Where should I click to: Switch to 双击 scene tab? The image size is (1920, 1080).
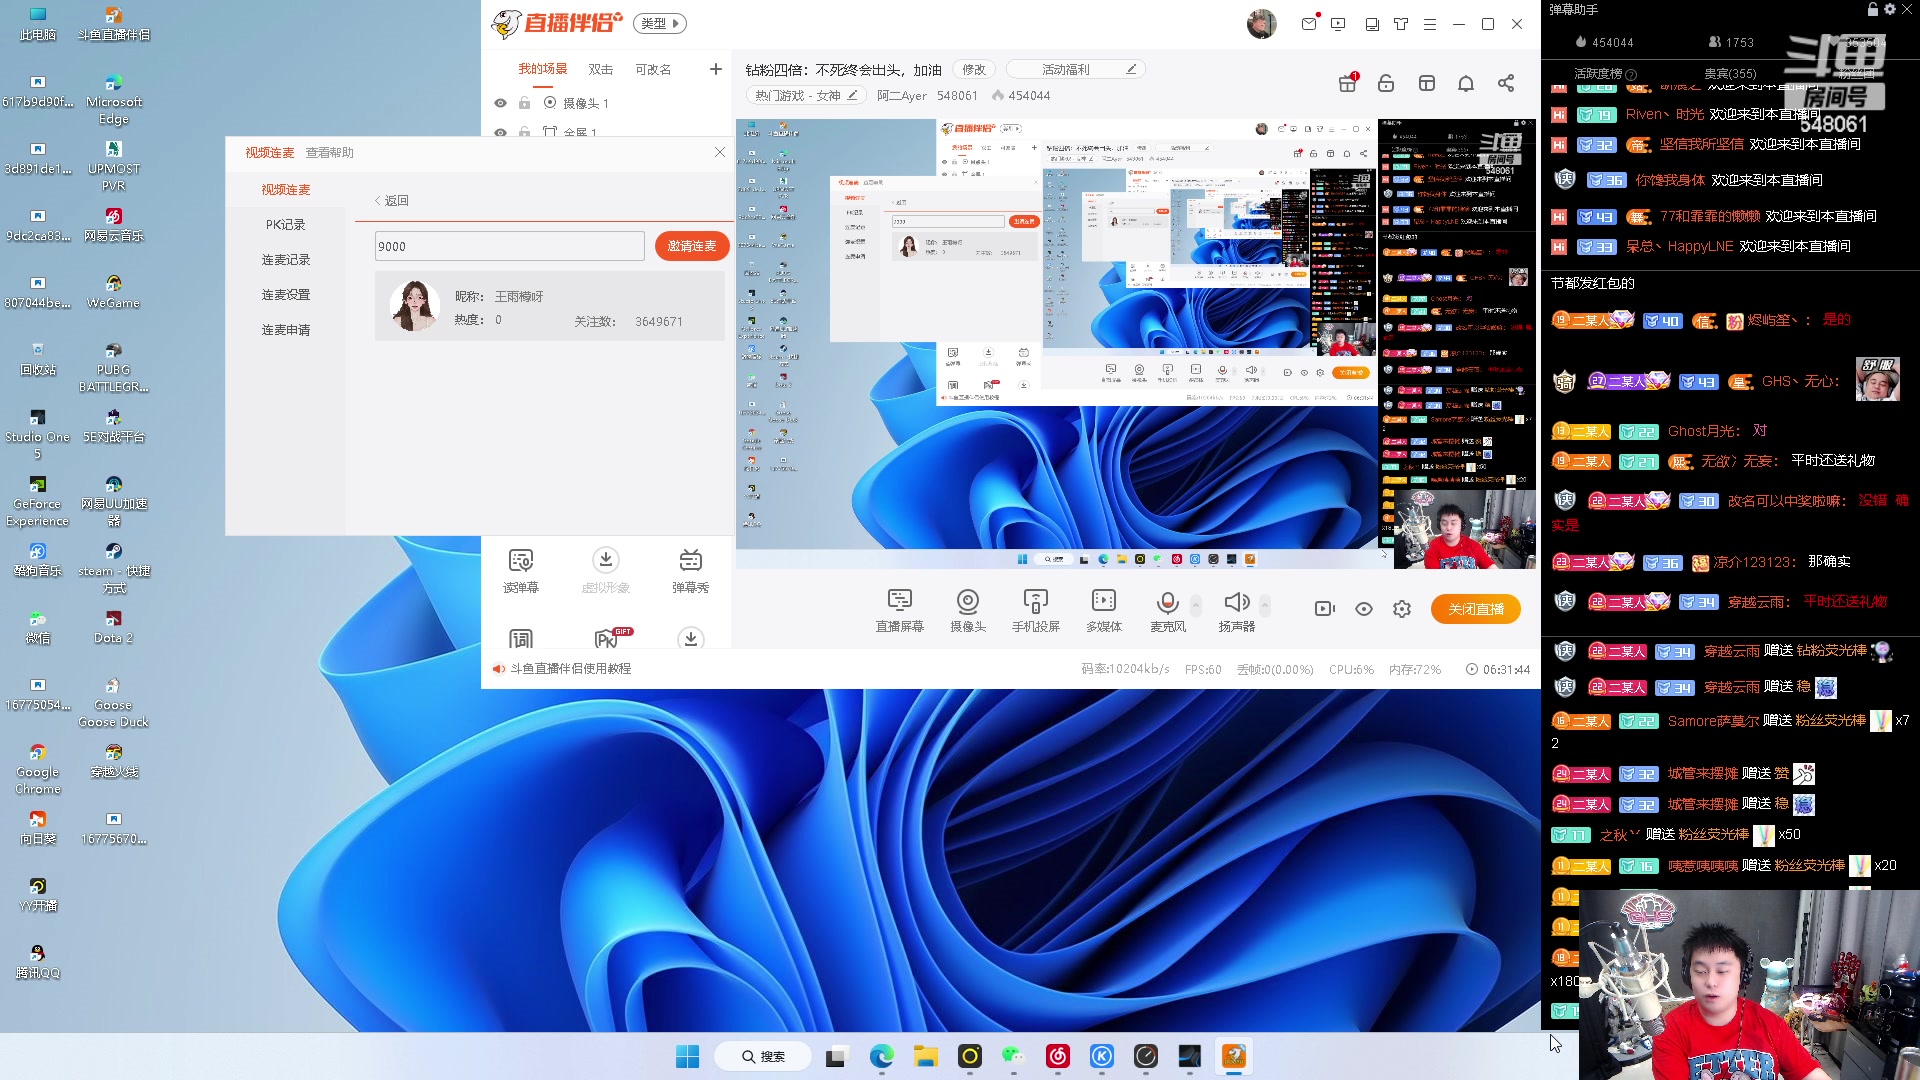pyautogui.click(x=600, y=69)
